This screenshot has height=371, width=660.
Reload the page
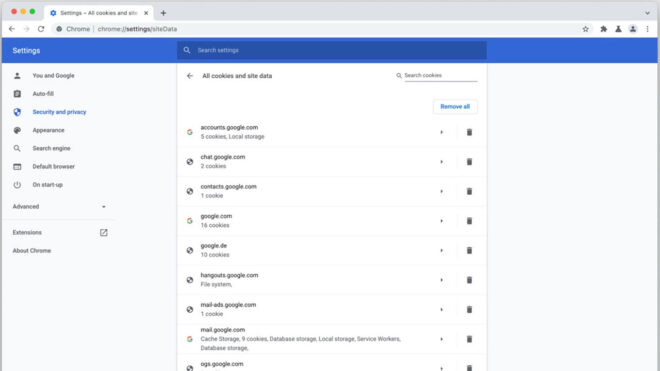point(41,29)
